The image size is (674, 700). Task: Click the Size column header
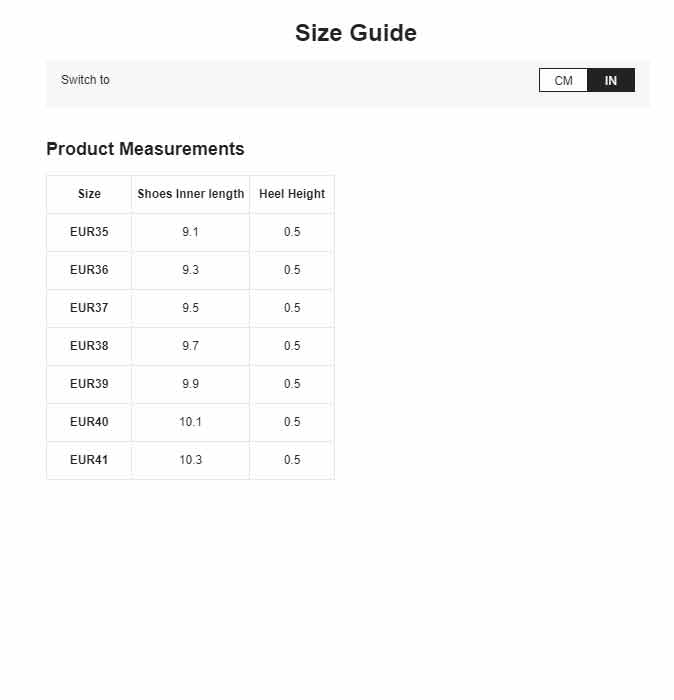89,194
